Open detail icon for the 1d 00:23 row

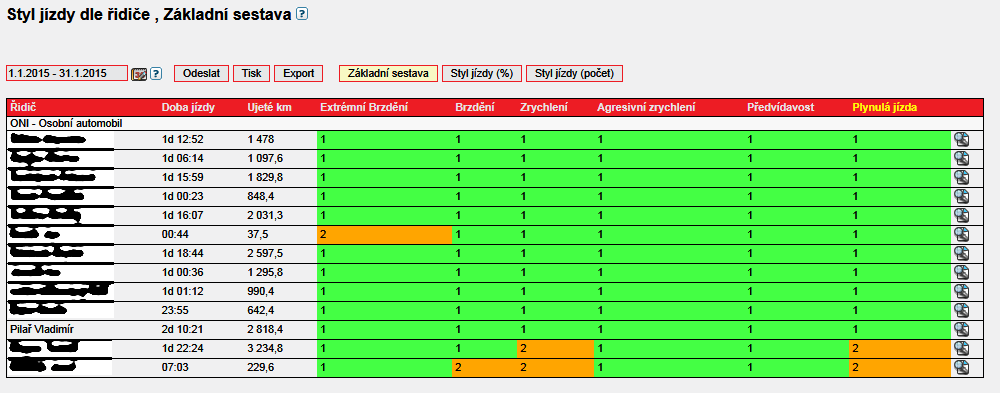coord(961,196)
